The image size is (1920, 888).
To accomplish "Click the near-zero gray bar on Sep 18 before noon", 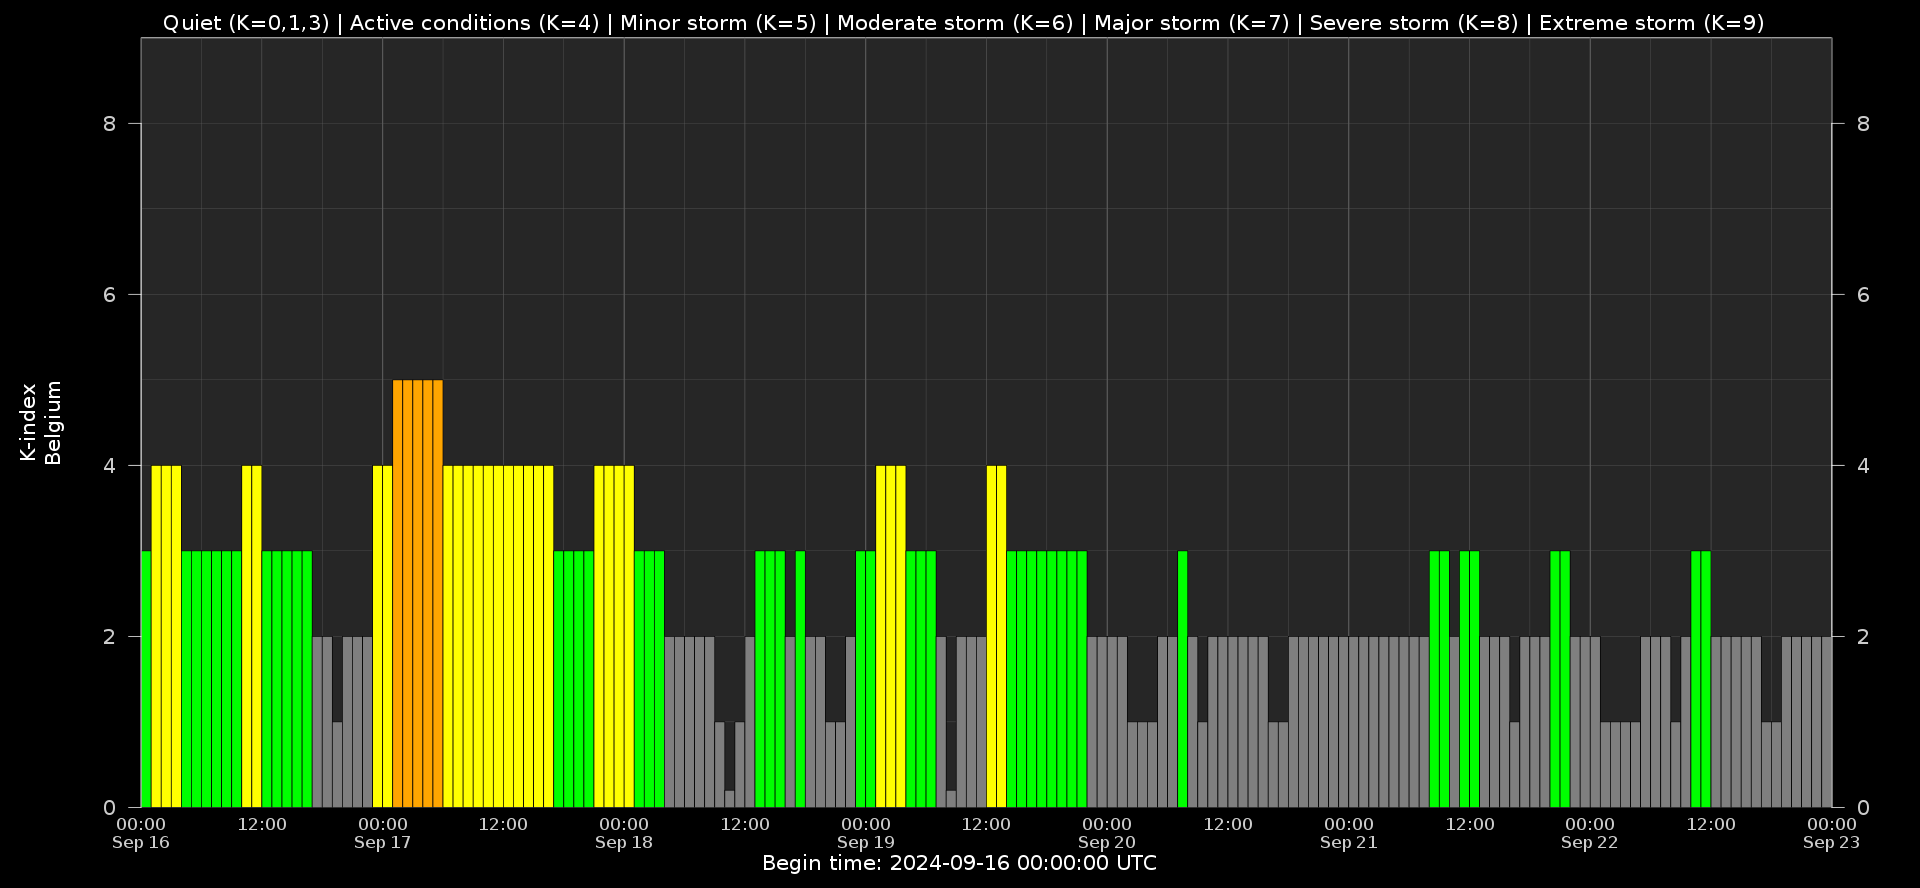I will click(x=730, y=799).
